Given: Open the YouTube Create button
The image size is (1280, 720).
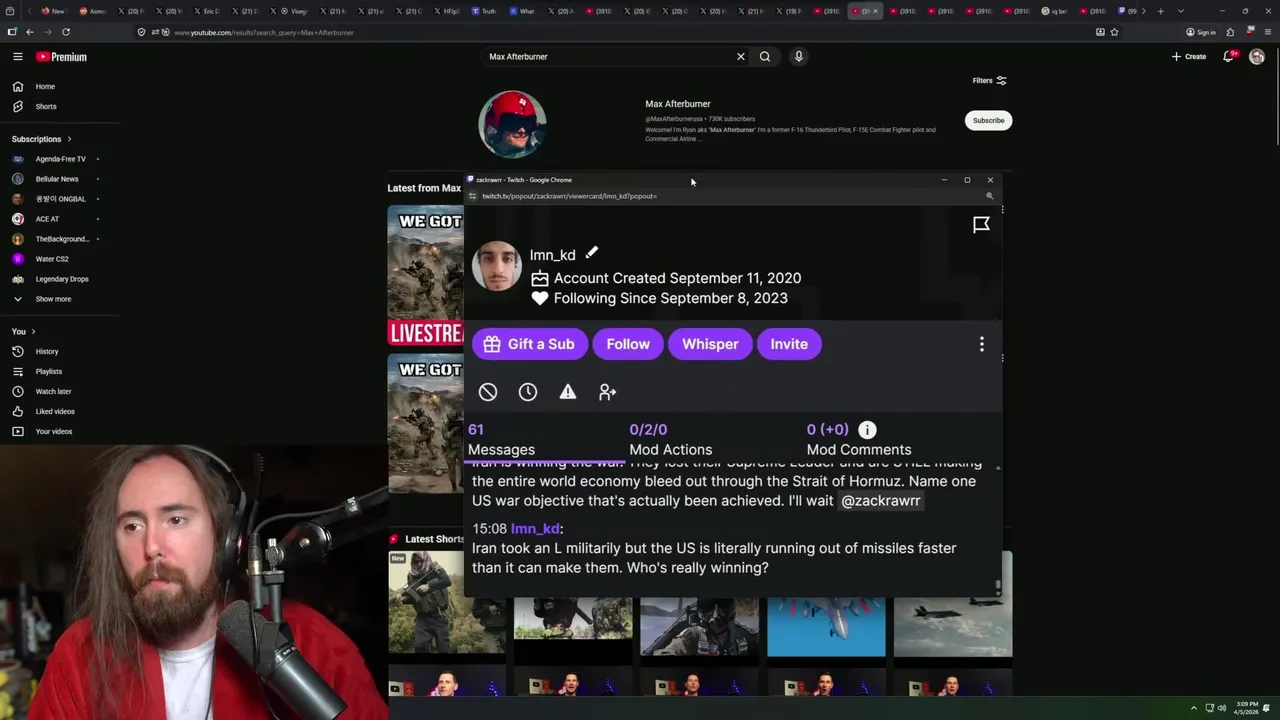Looking at the screenshot, I should (x=1189, y=57).
